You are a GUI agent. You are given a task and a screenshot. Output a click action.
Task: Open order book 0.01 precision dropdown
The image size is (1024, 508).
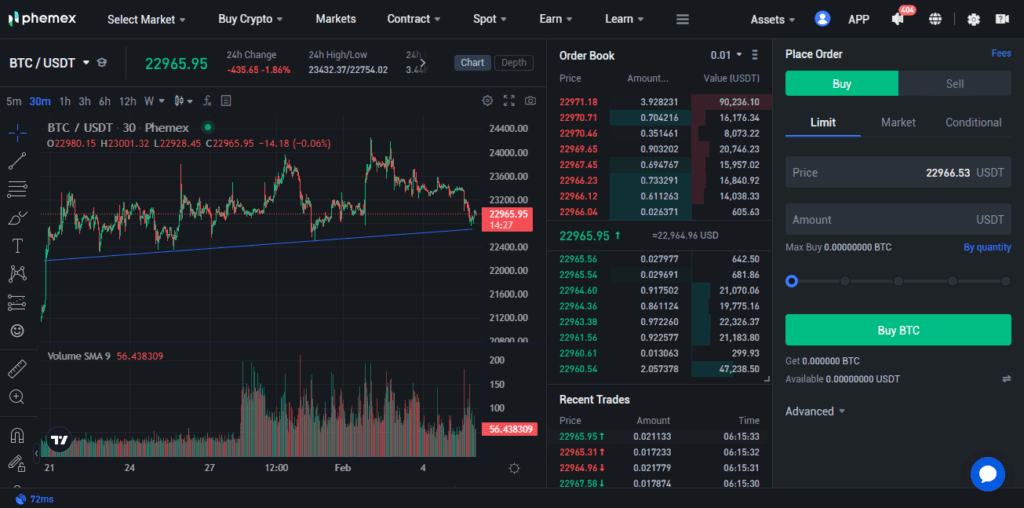[x=726, y=56]
